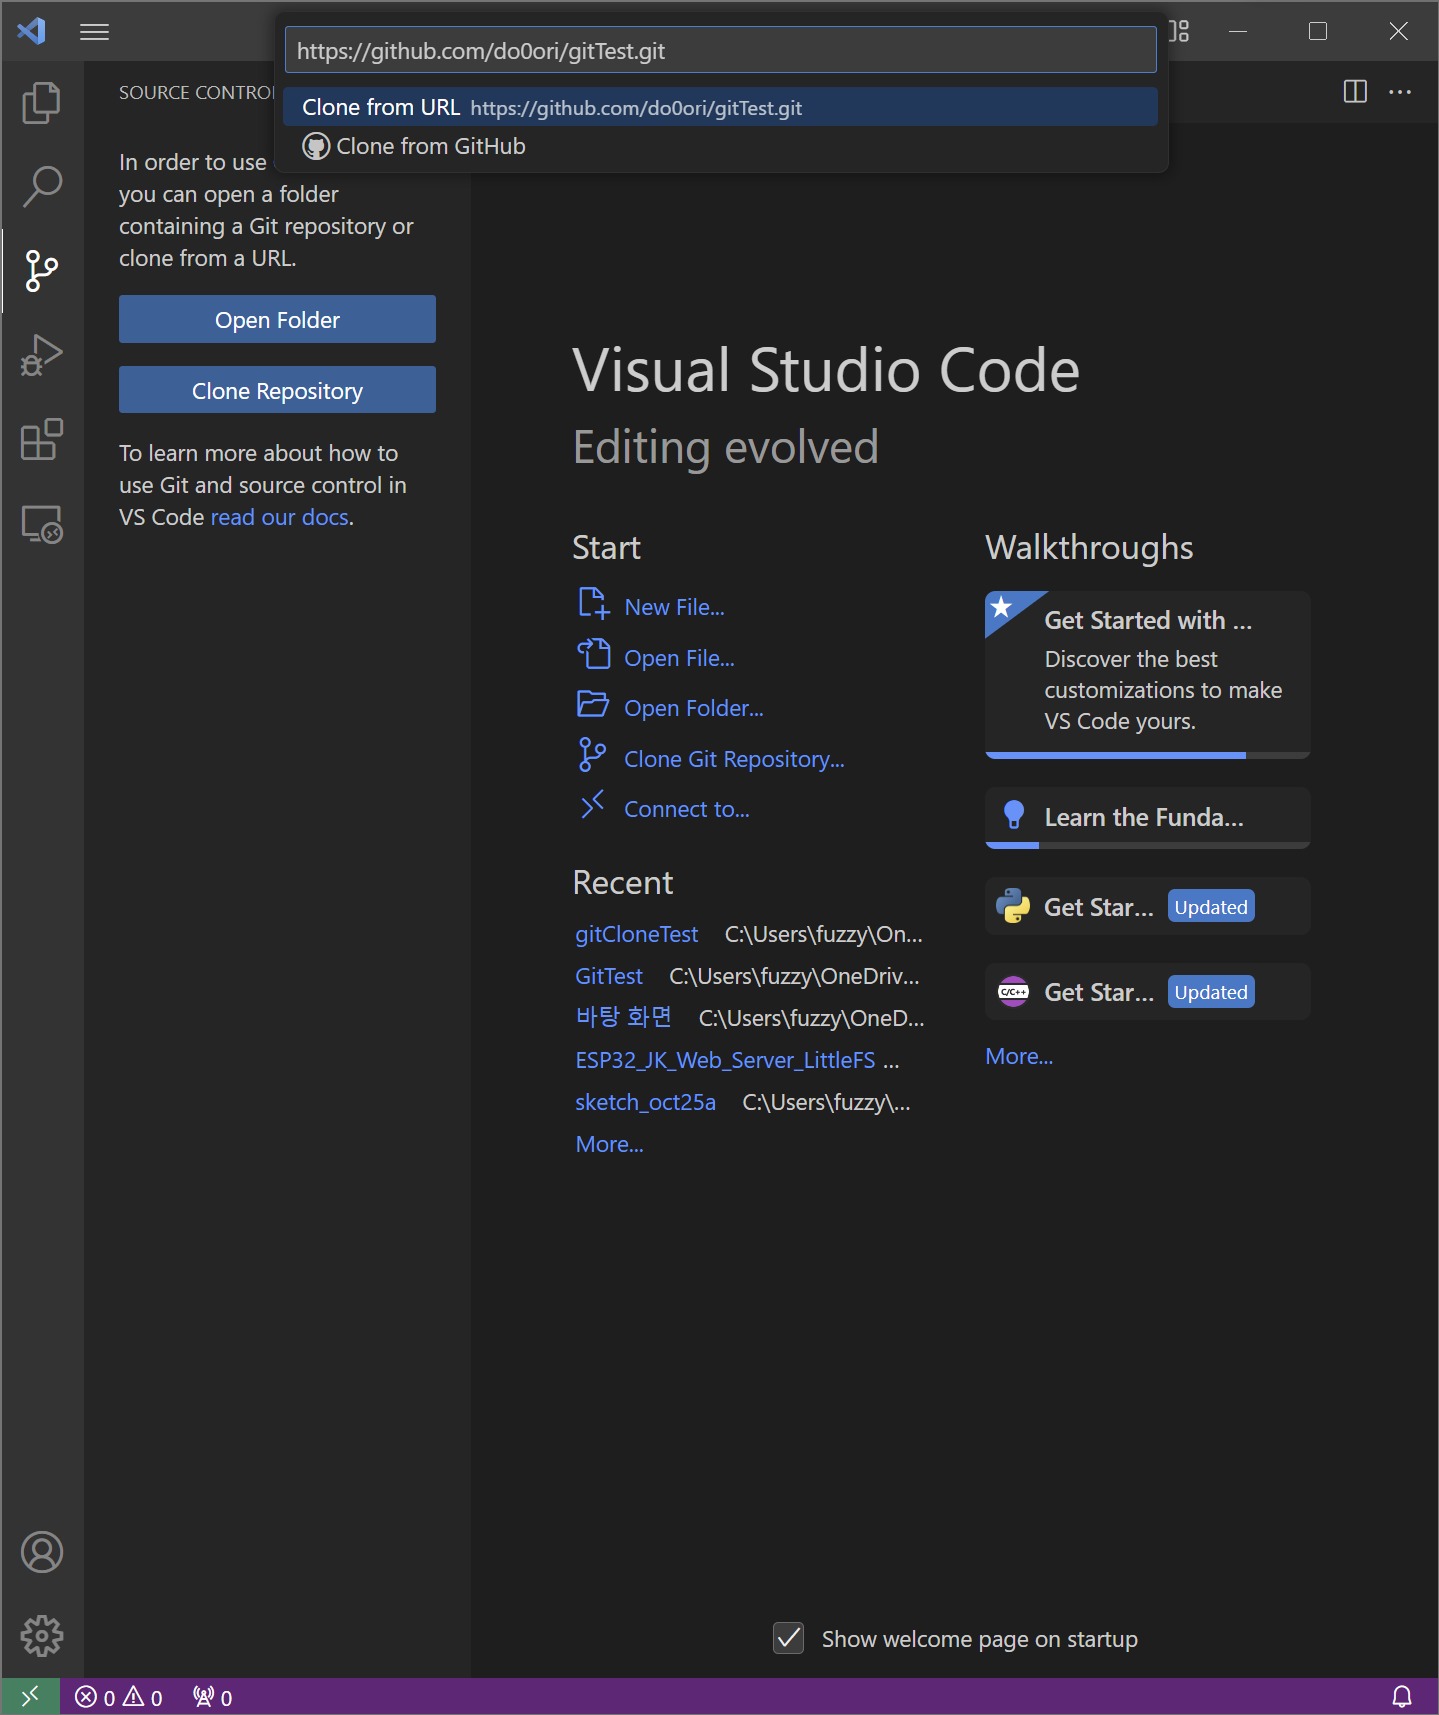Image resolution: width=1439 pixels, height=1715 pixels.
Task: Open notifications bell in status bar
Action: point(1402,1696)
